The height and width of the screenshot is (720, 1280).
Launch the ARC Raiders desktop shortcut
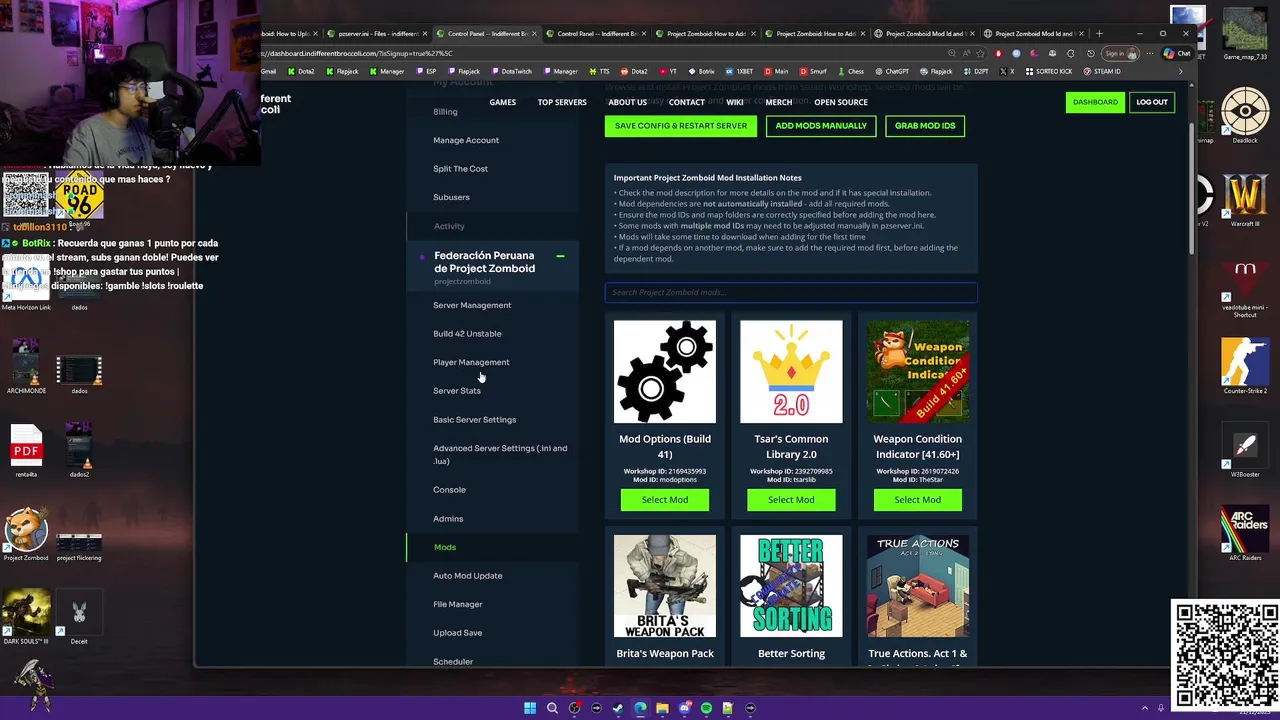click(x=1245, y=535)
